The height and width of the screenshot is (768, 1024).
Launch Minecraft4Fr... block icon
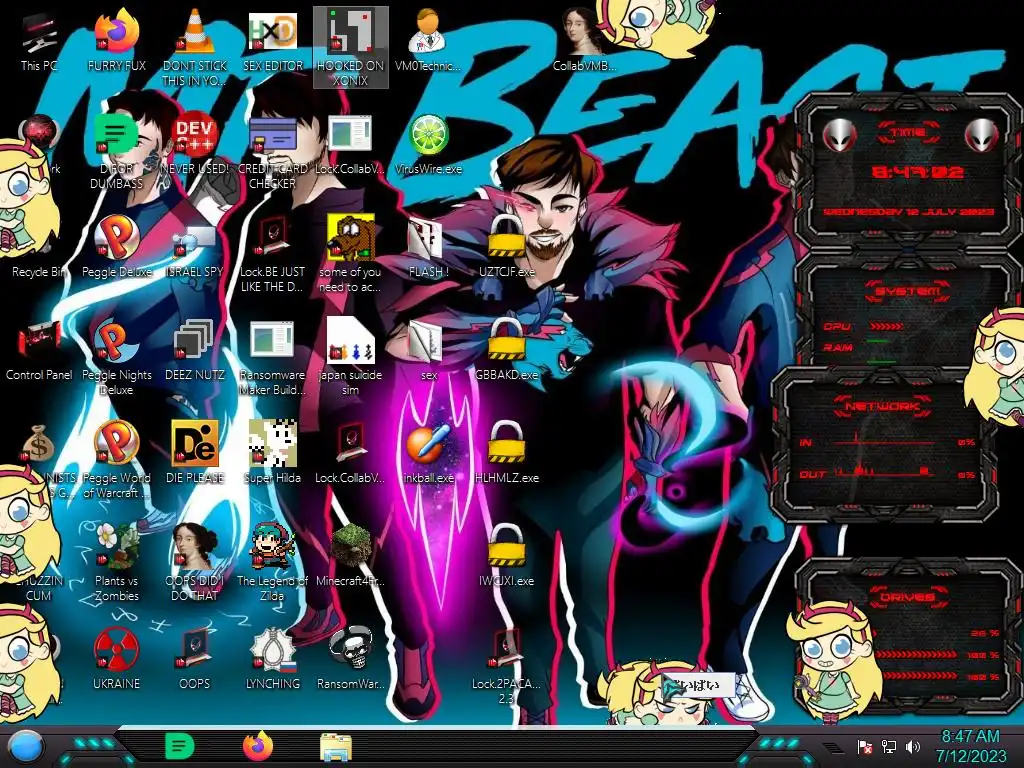351,556
